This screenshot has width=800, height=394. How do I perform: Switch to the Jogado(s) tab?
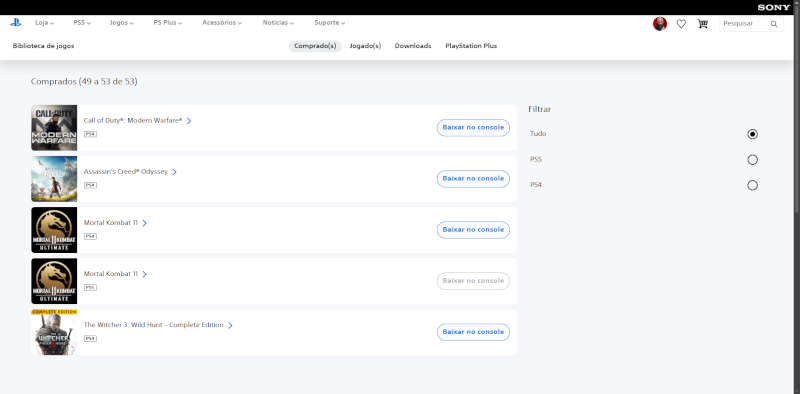coord(365,46)
